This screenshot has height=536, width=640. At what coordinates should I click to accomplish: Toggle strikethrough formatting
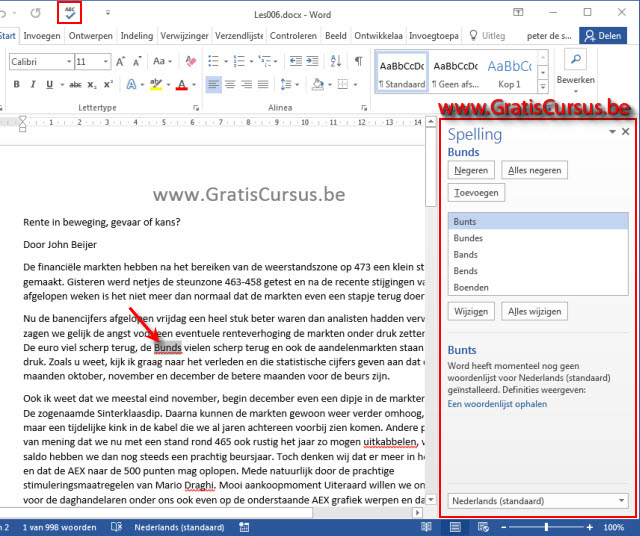(x=75, y=85)
